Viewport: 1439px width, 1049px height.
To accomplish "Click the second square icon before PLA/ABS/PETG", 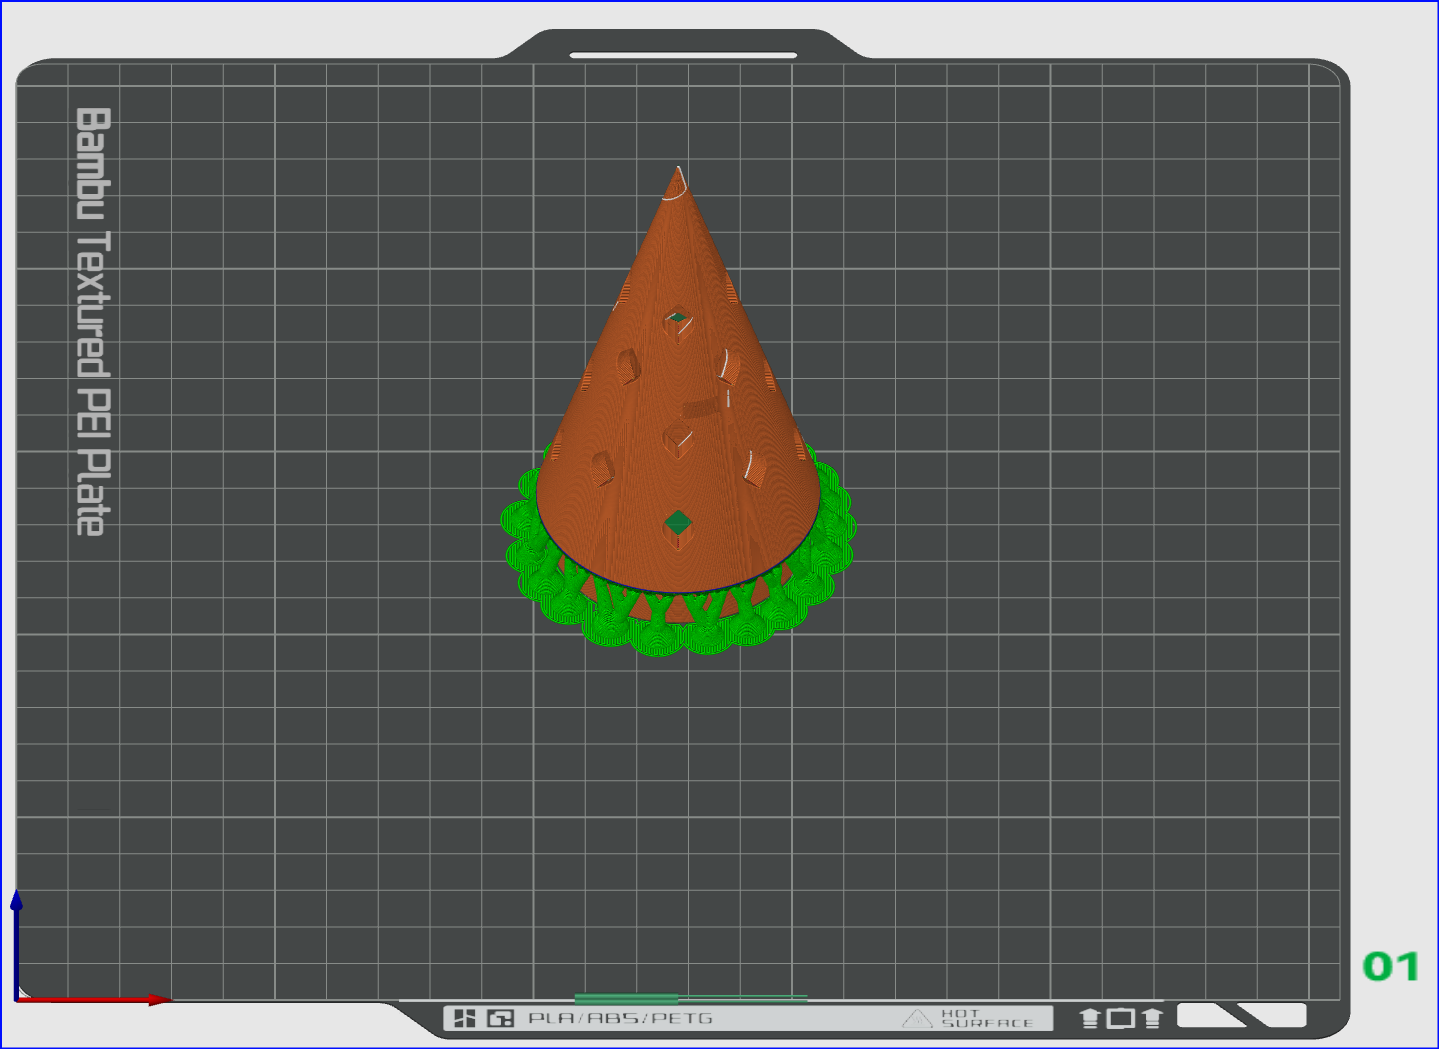I will 500,1018.
